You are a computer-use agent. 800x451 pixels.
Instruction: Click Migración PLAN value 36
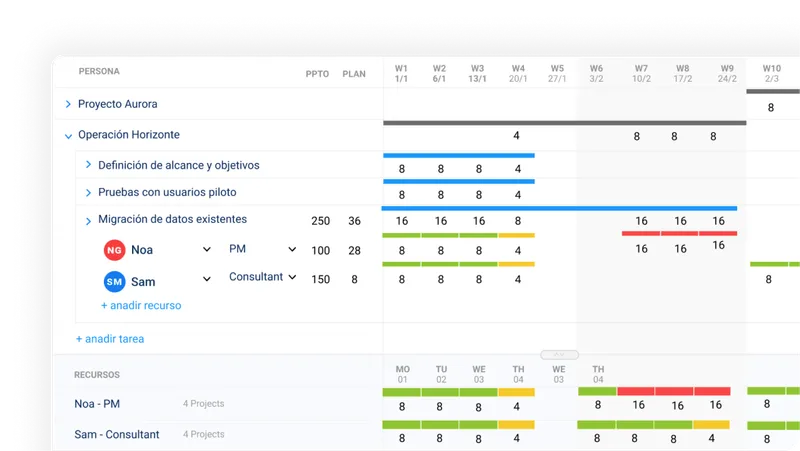click(x=355, y=221)
